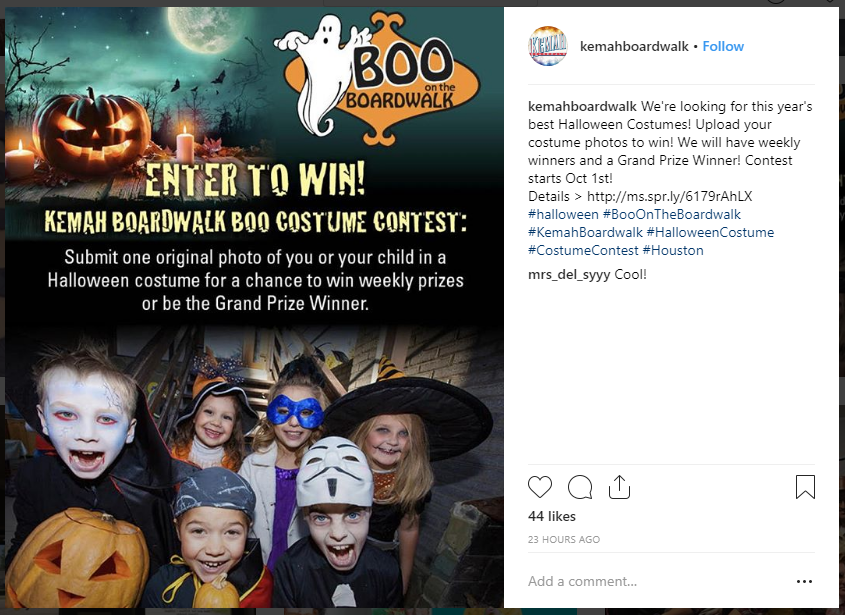Open the 23 HOURS AGO timestamp

tap(564, 540)
